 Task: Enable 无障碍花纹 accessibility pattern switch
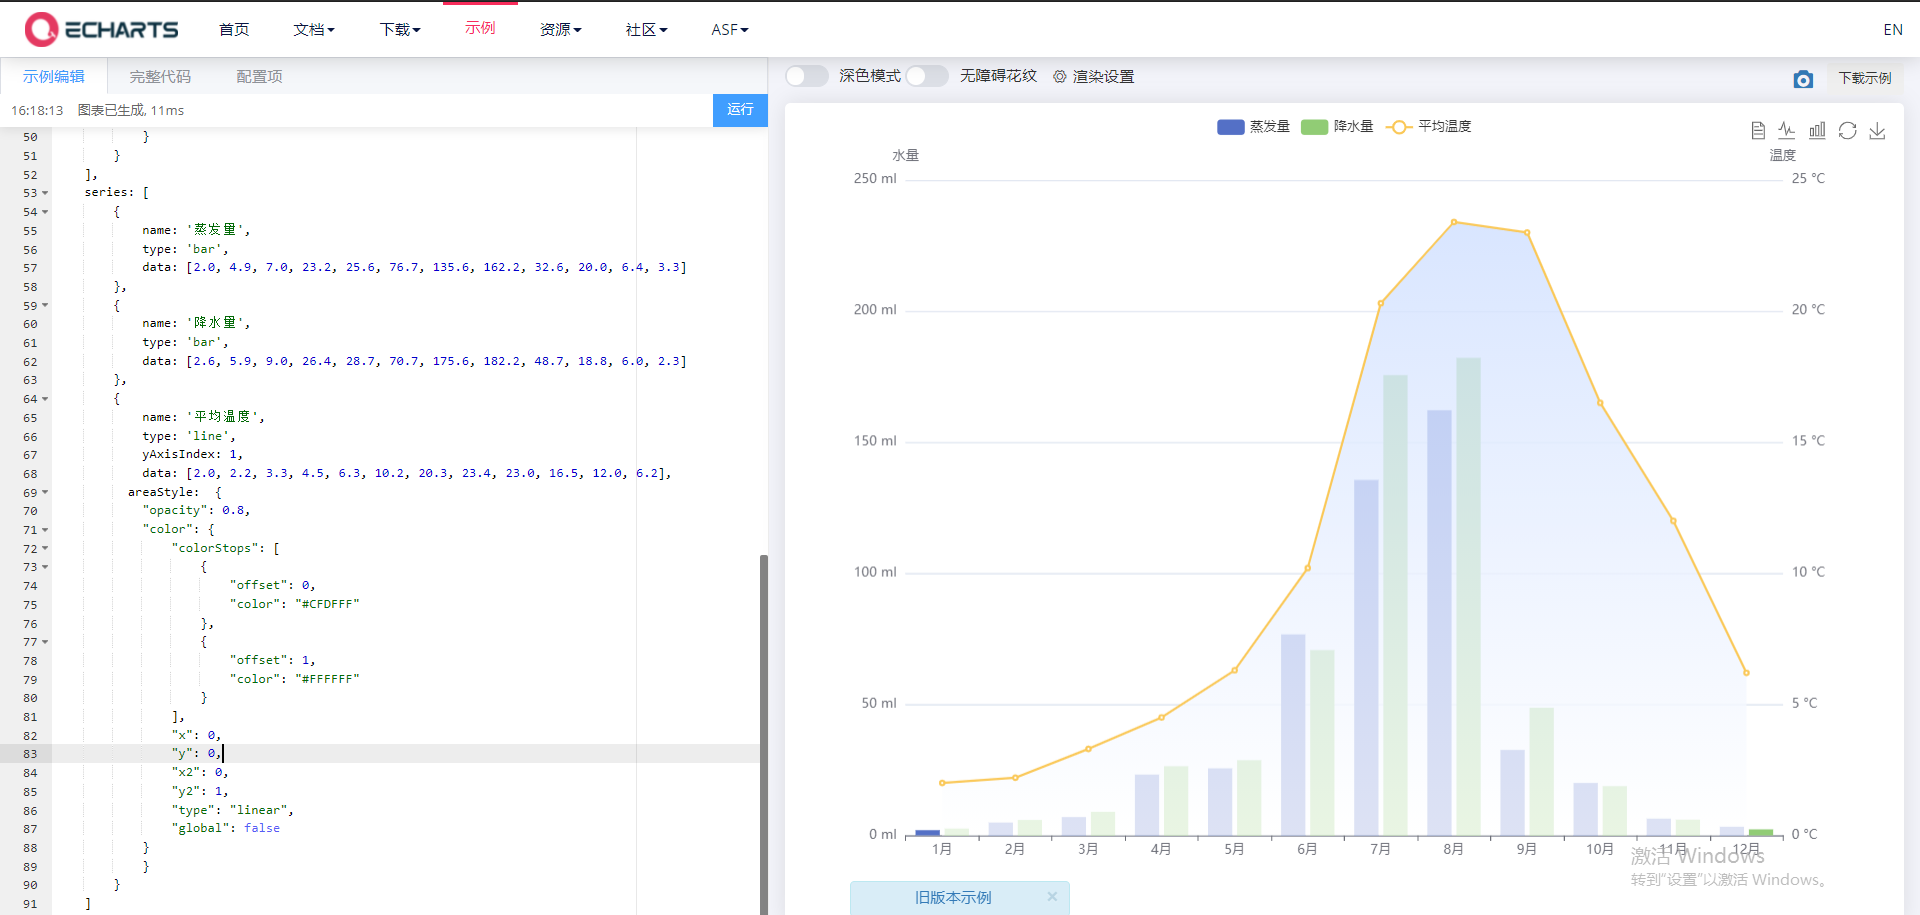point(927,76)
